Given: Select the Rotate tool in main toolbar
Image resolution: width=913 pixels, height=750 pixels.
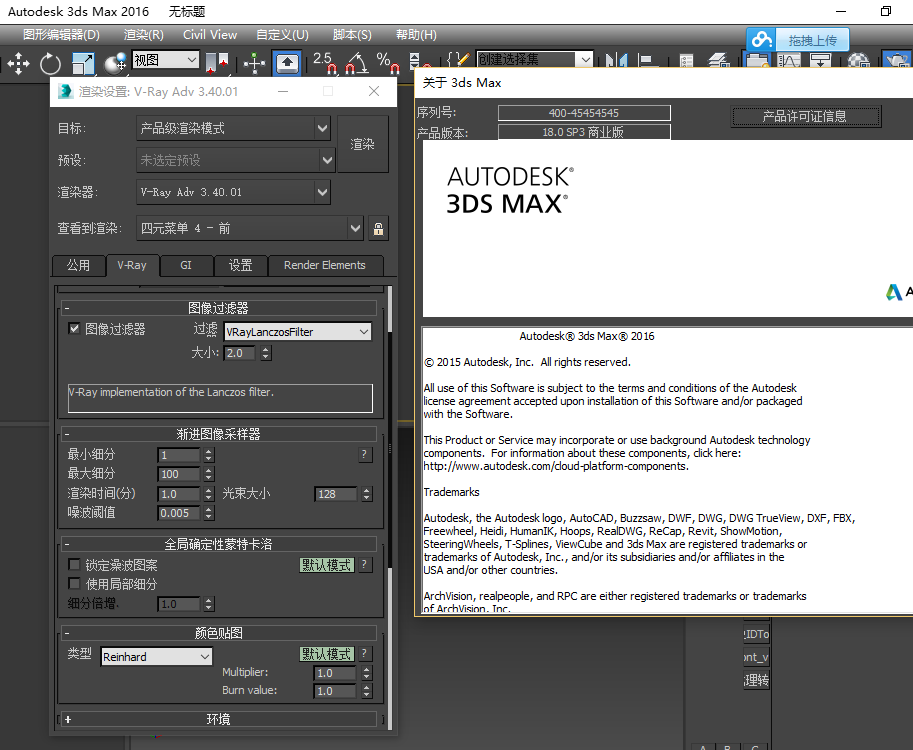Looking at the screenshot, I should click(50, 63).
